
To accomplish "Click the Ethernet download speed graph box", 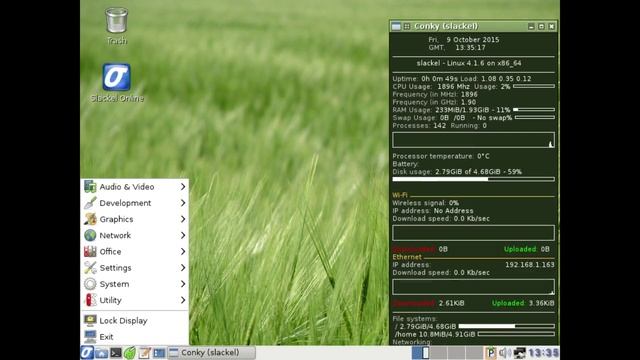I will click(x=473, y=287).
